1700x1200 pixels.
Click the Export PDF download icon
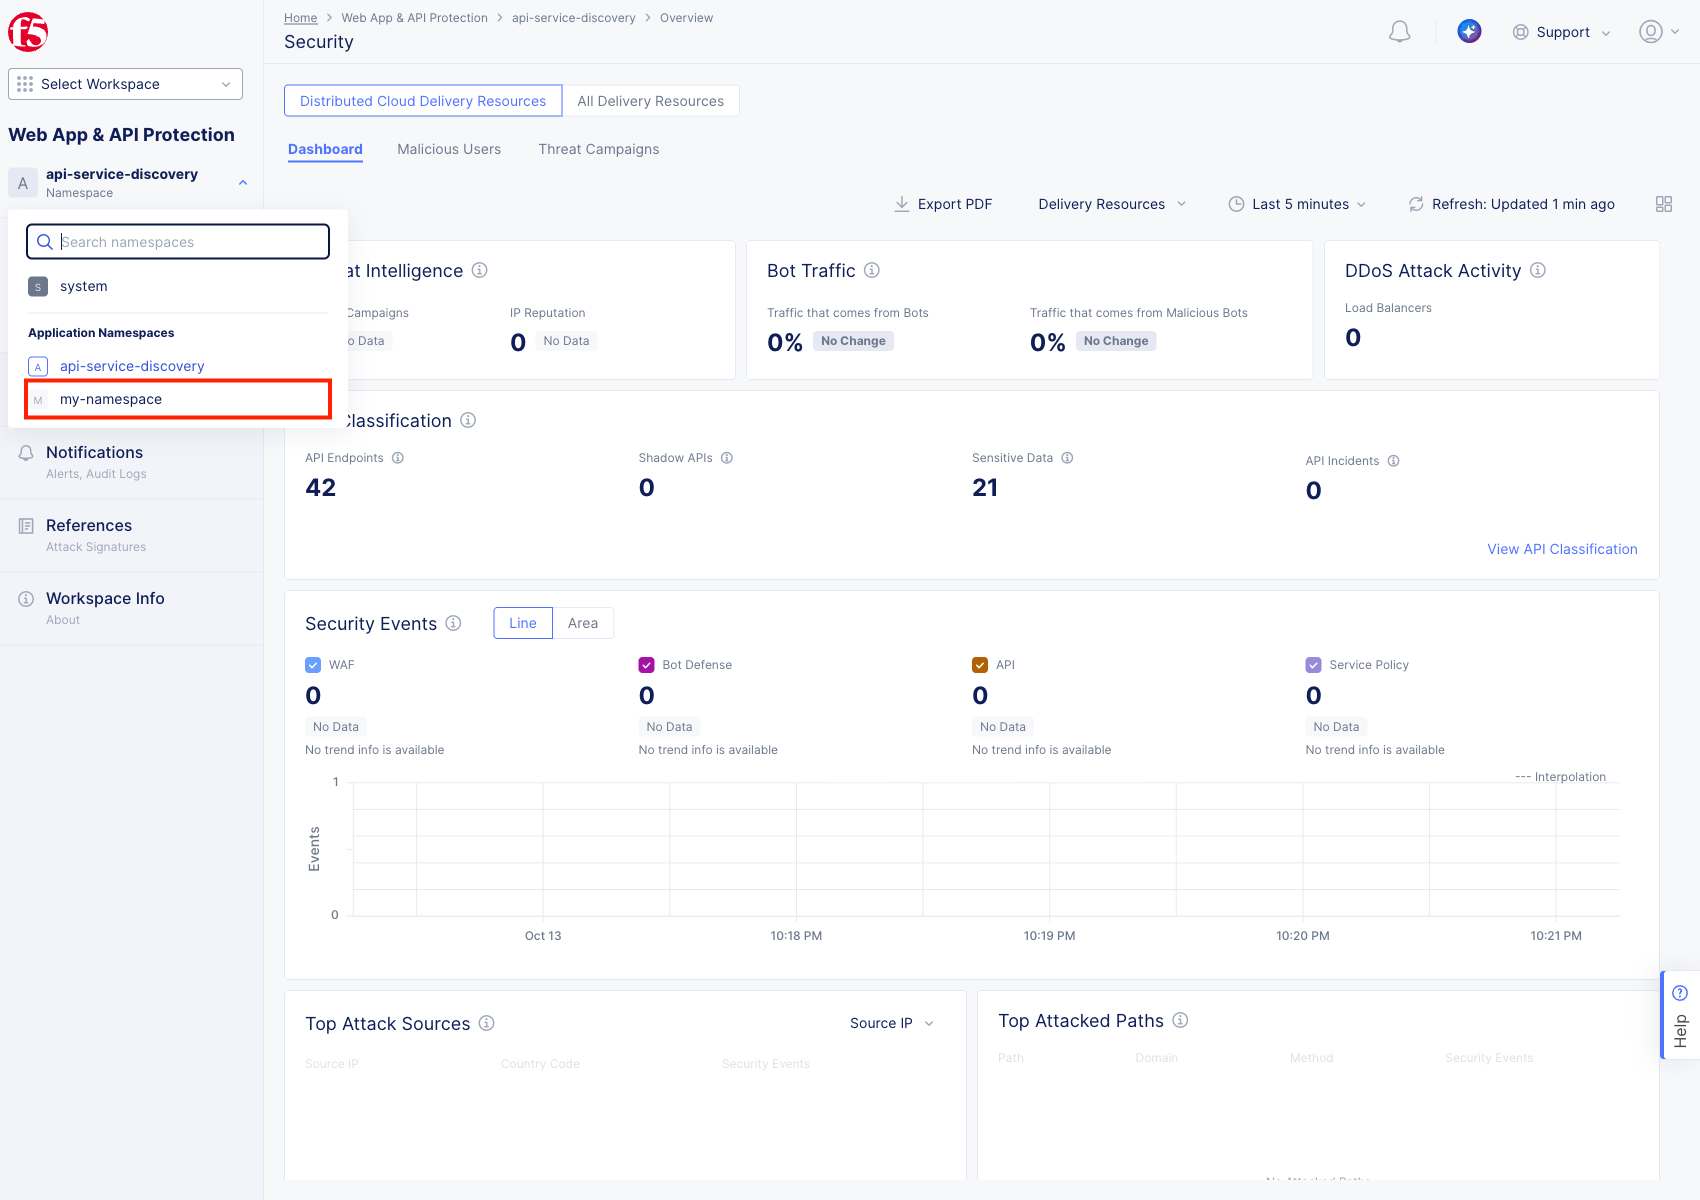[902, 204]
